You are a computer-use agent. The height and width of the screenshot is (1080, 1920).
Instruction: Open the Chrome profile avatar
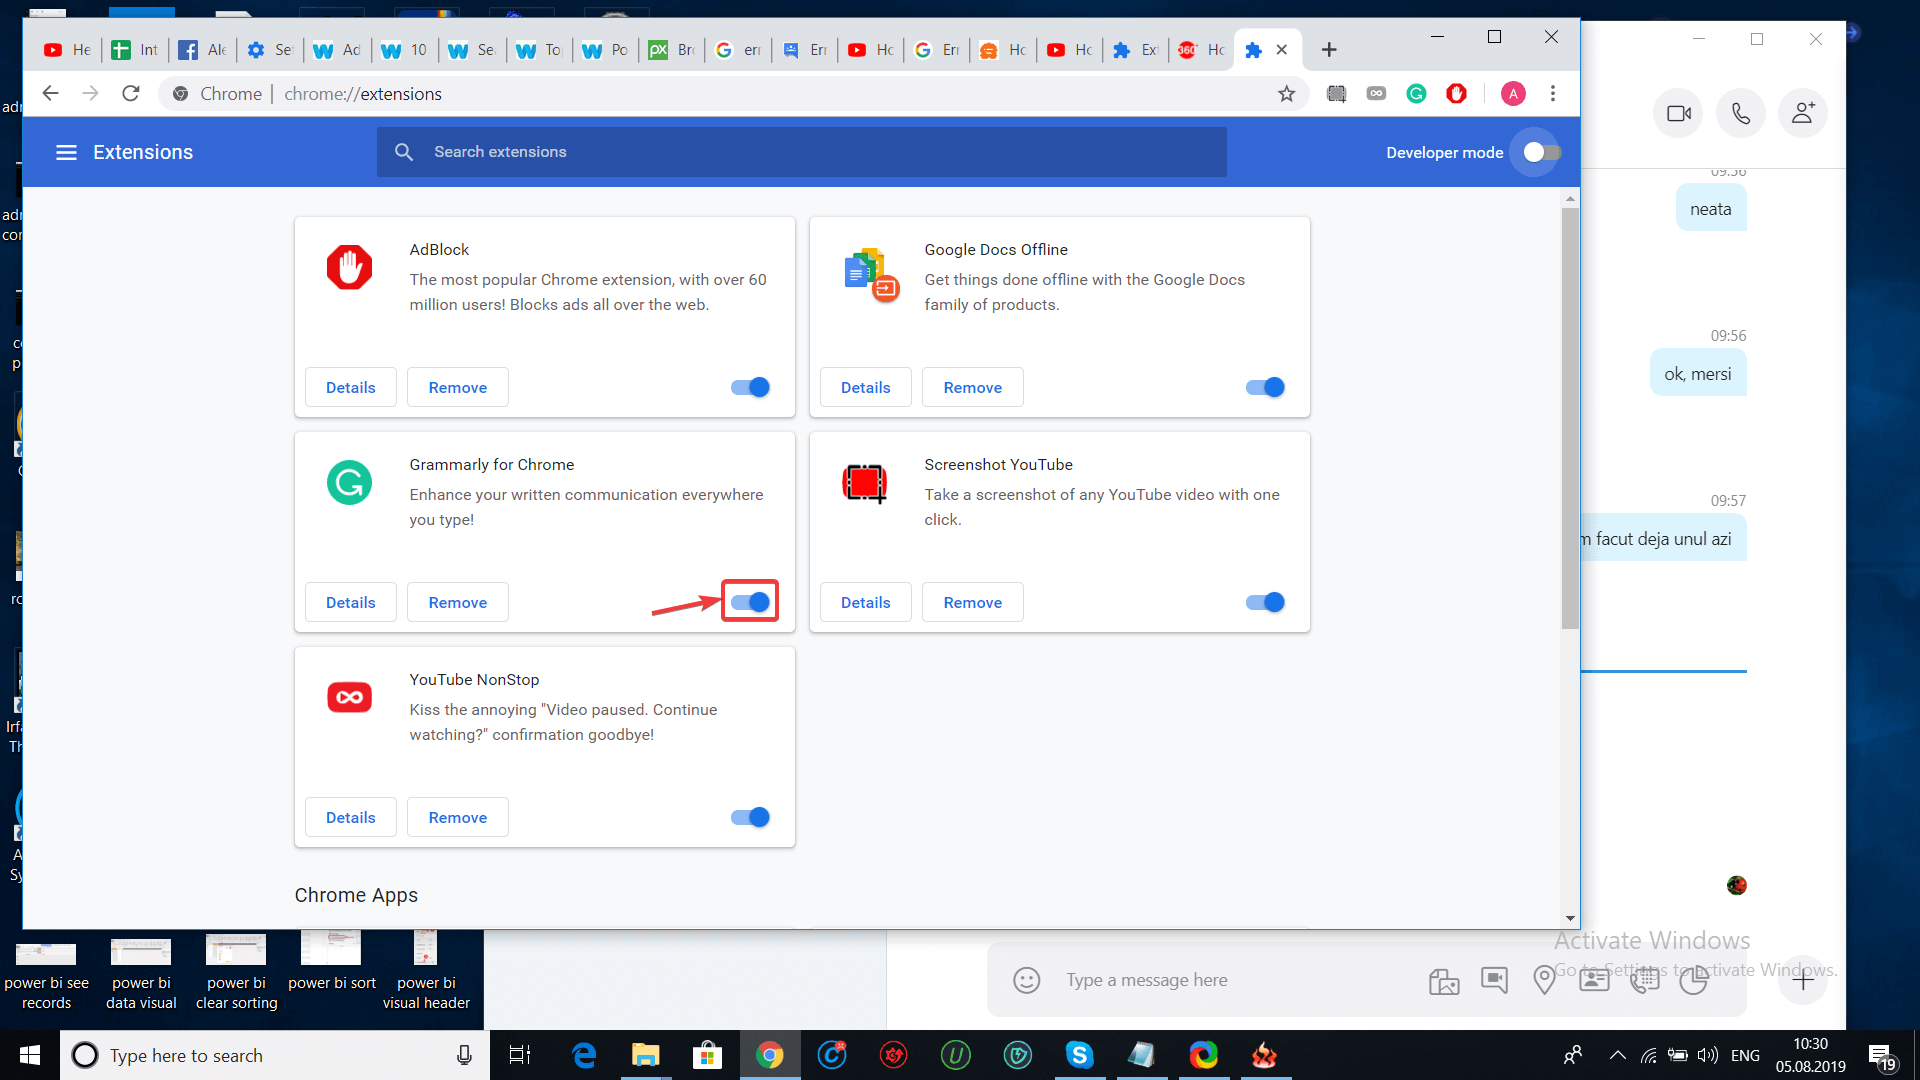1513,93
